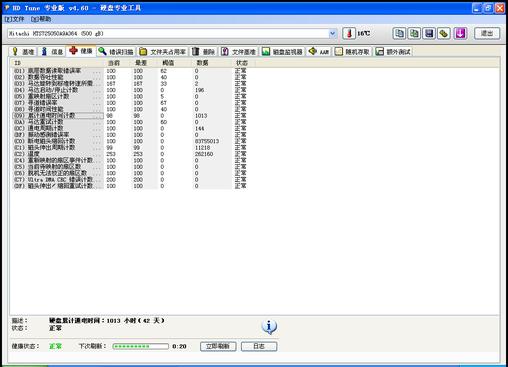Select the (DF) load/unload retry count row
This screenshot has width=508, height=367.
[x=130, y=186]
